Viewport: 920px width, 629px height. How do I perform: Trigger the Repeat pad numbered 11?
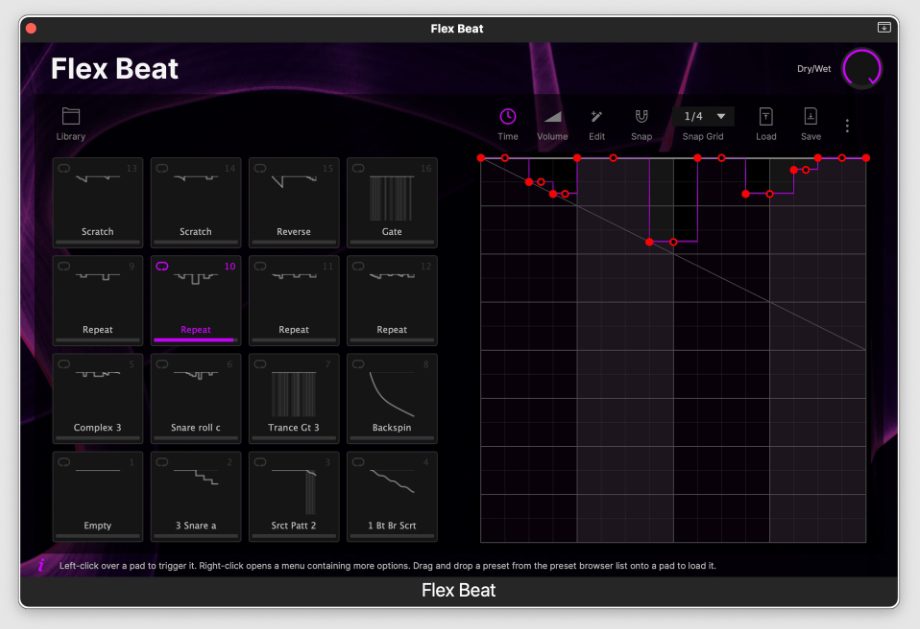click(293, 300)
